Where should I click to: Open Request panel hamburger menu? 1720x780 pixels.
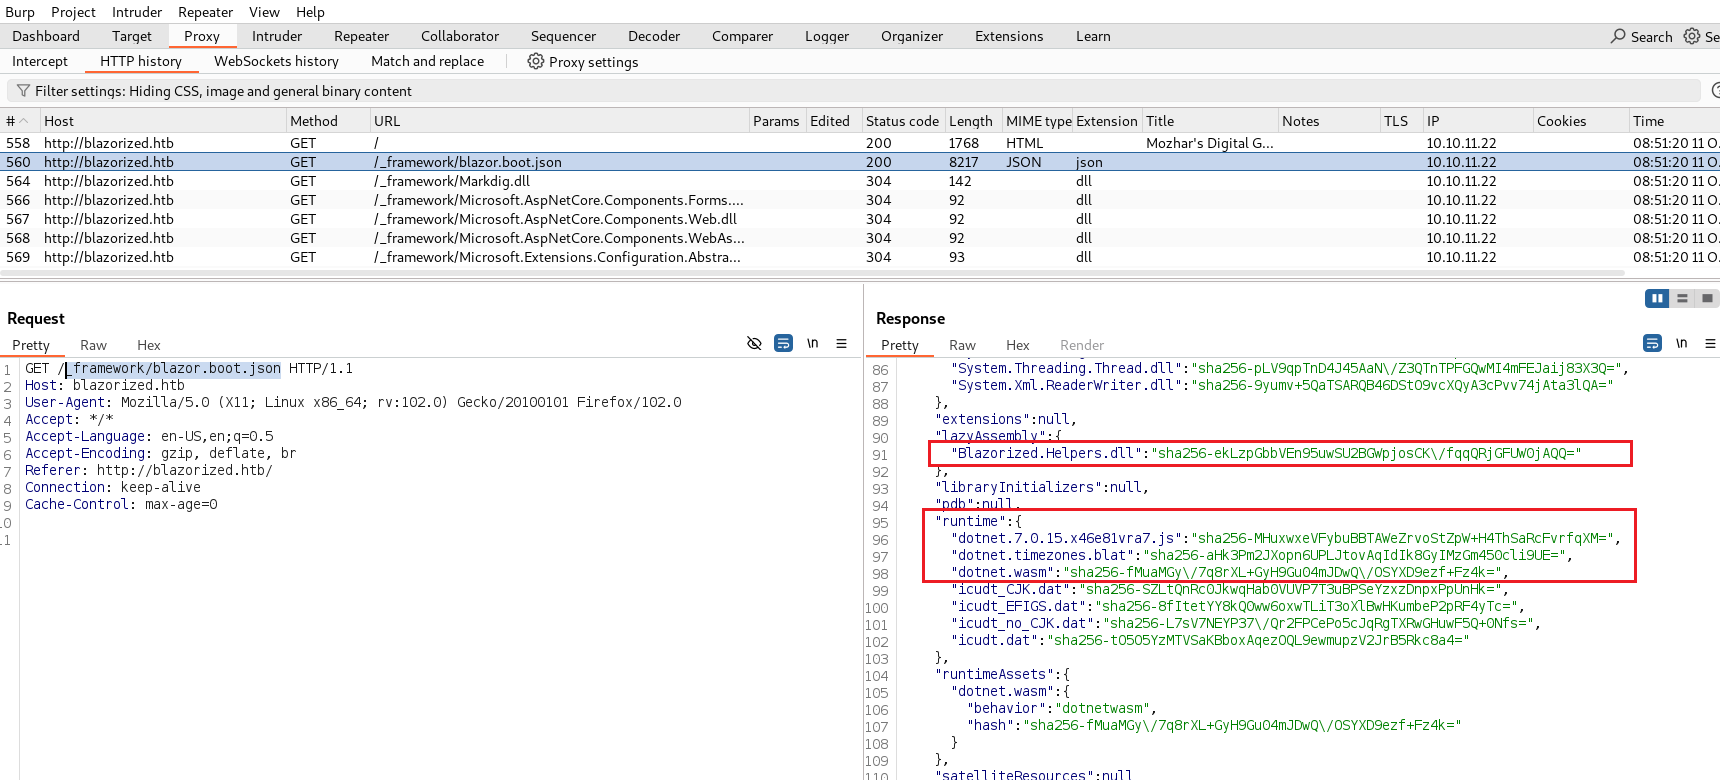point(841,343)
